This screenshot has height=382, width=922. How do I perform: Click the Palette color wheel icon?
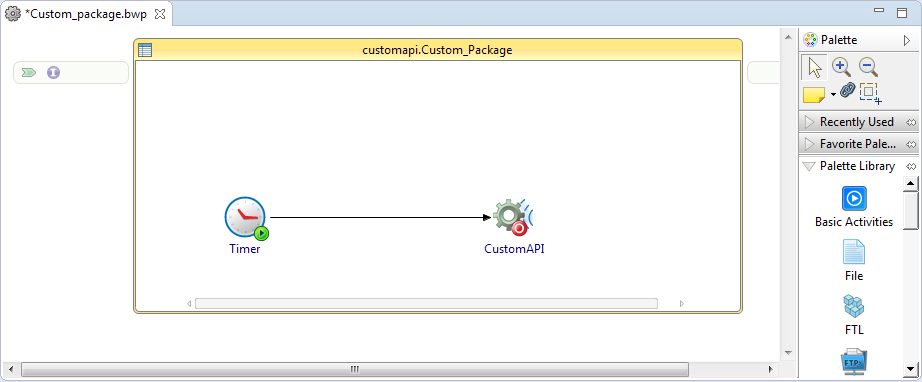(810, 40)
